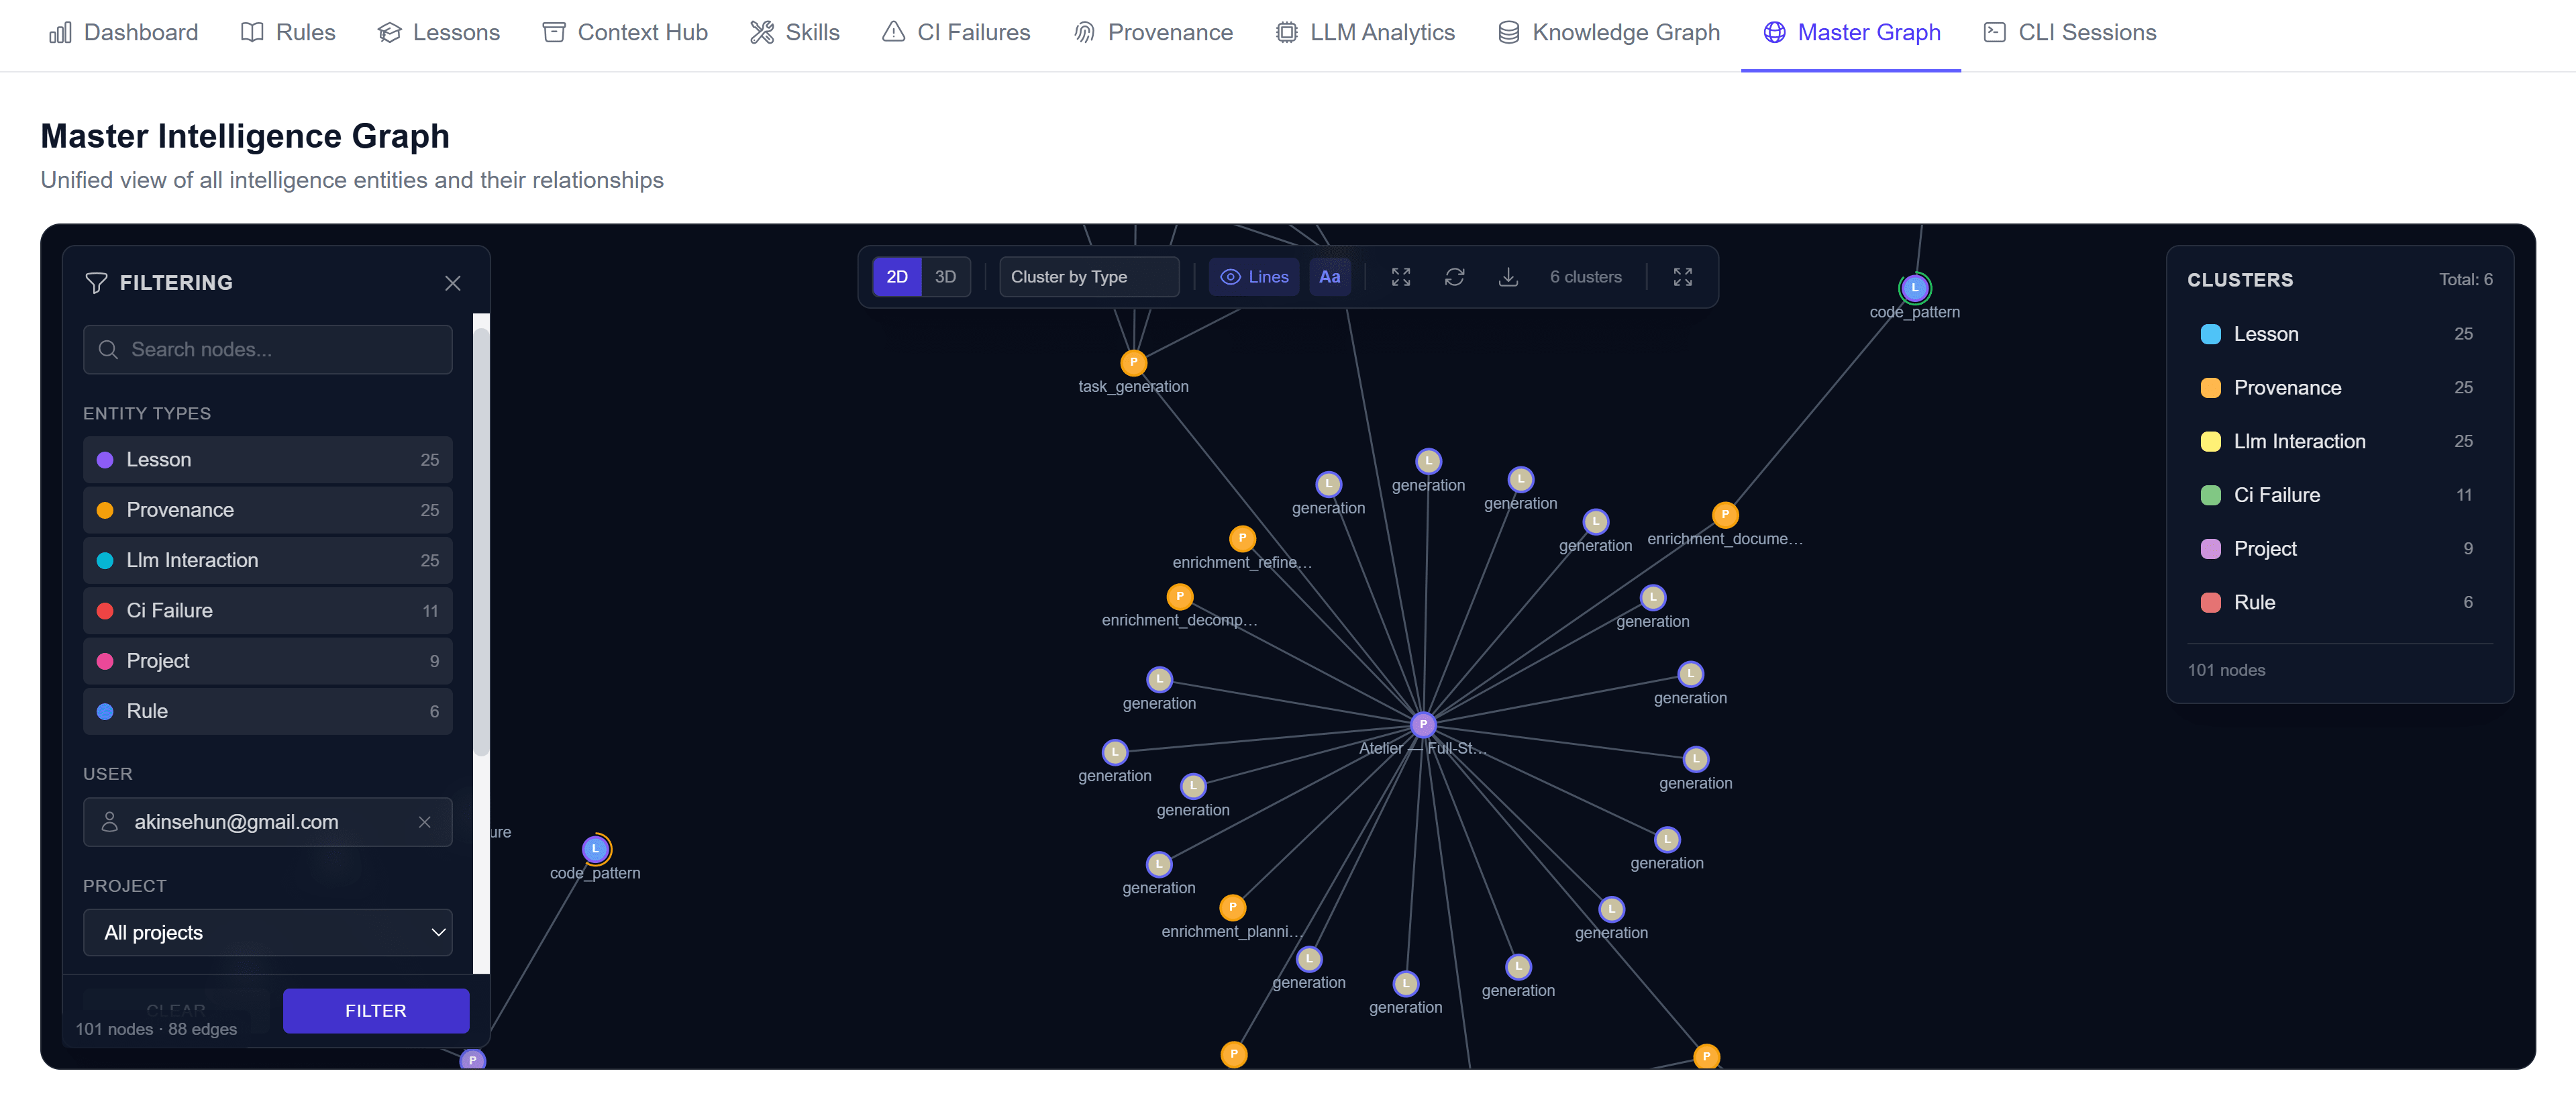Open the CLI Sessions tab
This screenshot has height=1106, width=2576.
2070,32
